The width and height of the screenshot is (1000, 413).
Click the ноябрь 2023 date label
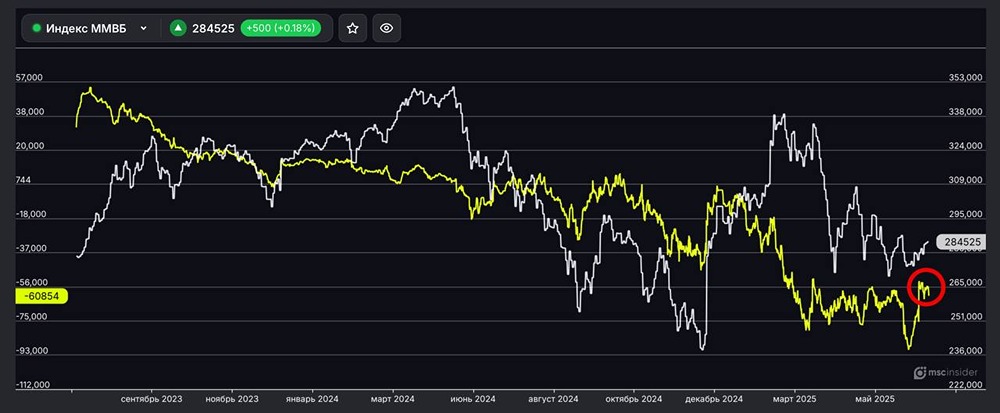click(232, 399)
